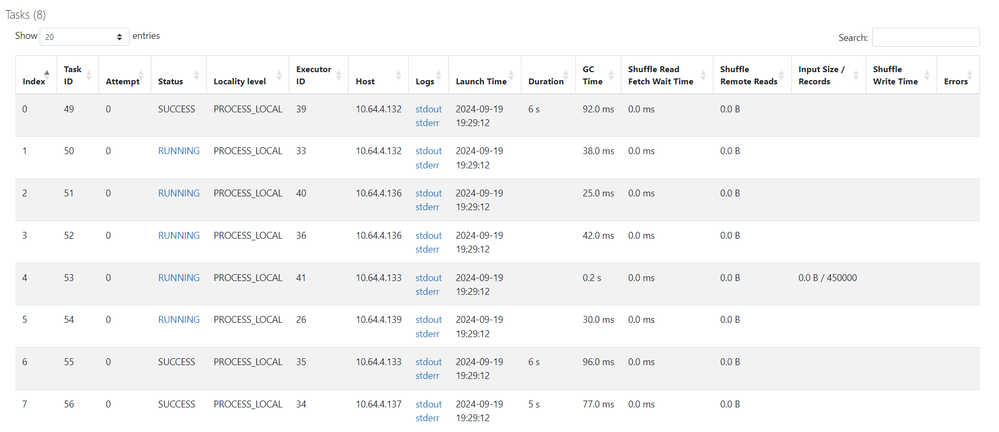Sort by Locality level column header
The height and width of the screenshot is (432, 999).
pos(241,81)
